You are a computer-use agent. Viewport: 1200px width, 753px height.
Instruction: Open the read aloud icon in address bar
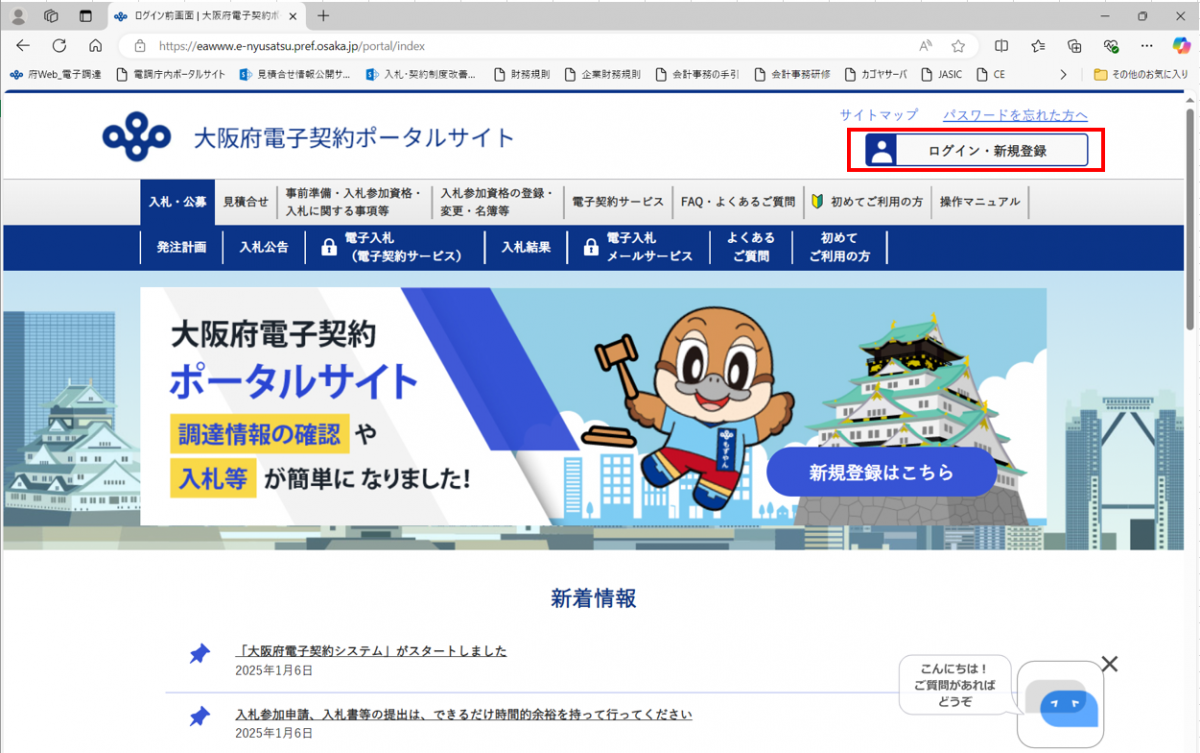tap(926, 46)
